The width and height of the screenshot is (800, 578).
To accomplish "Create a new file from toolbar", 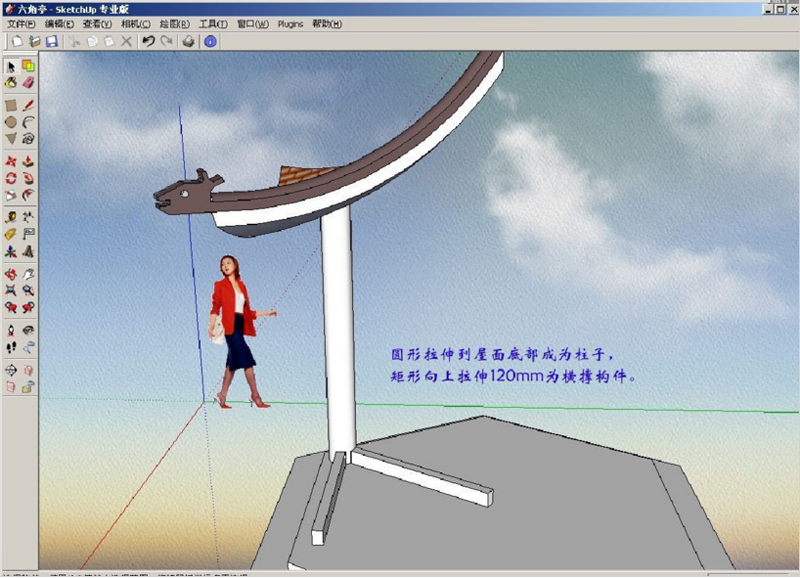I will click(17, 41).
